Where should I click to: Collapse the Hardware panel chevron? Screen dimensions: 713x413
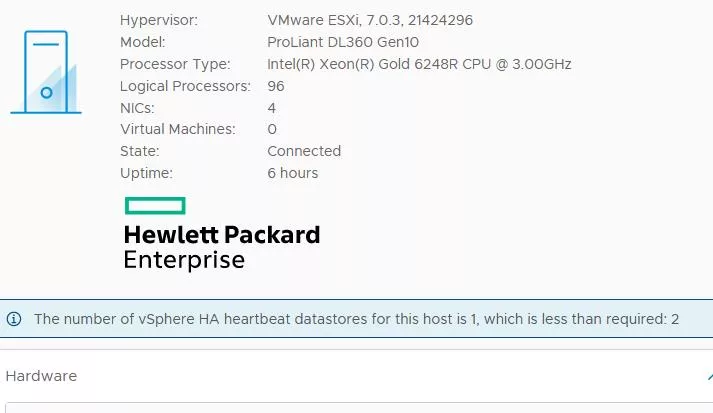pos(710,376)
